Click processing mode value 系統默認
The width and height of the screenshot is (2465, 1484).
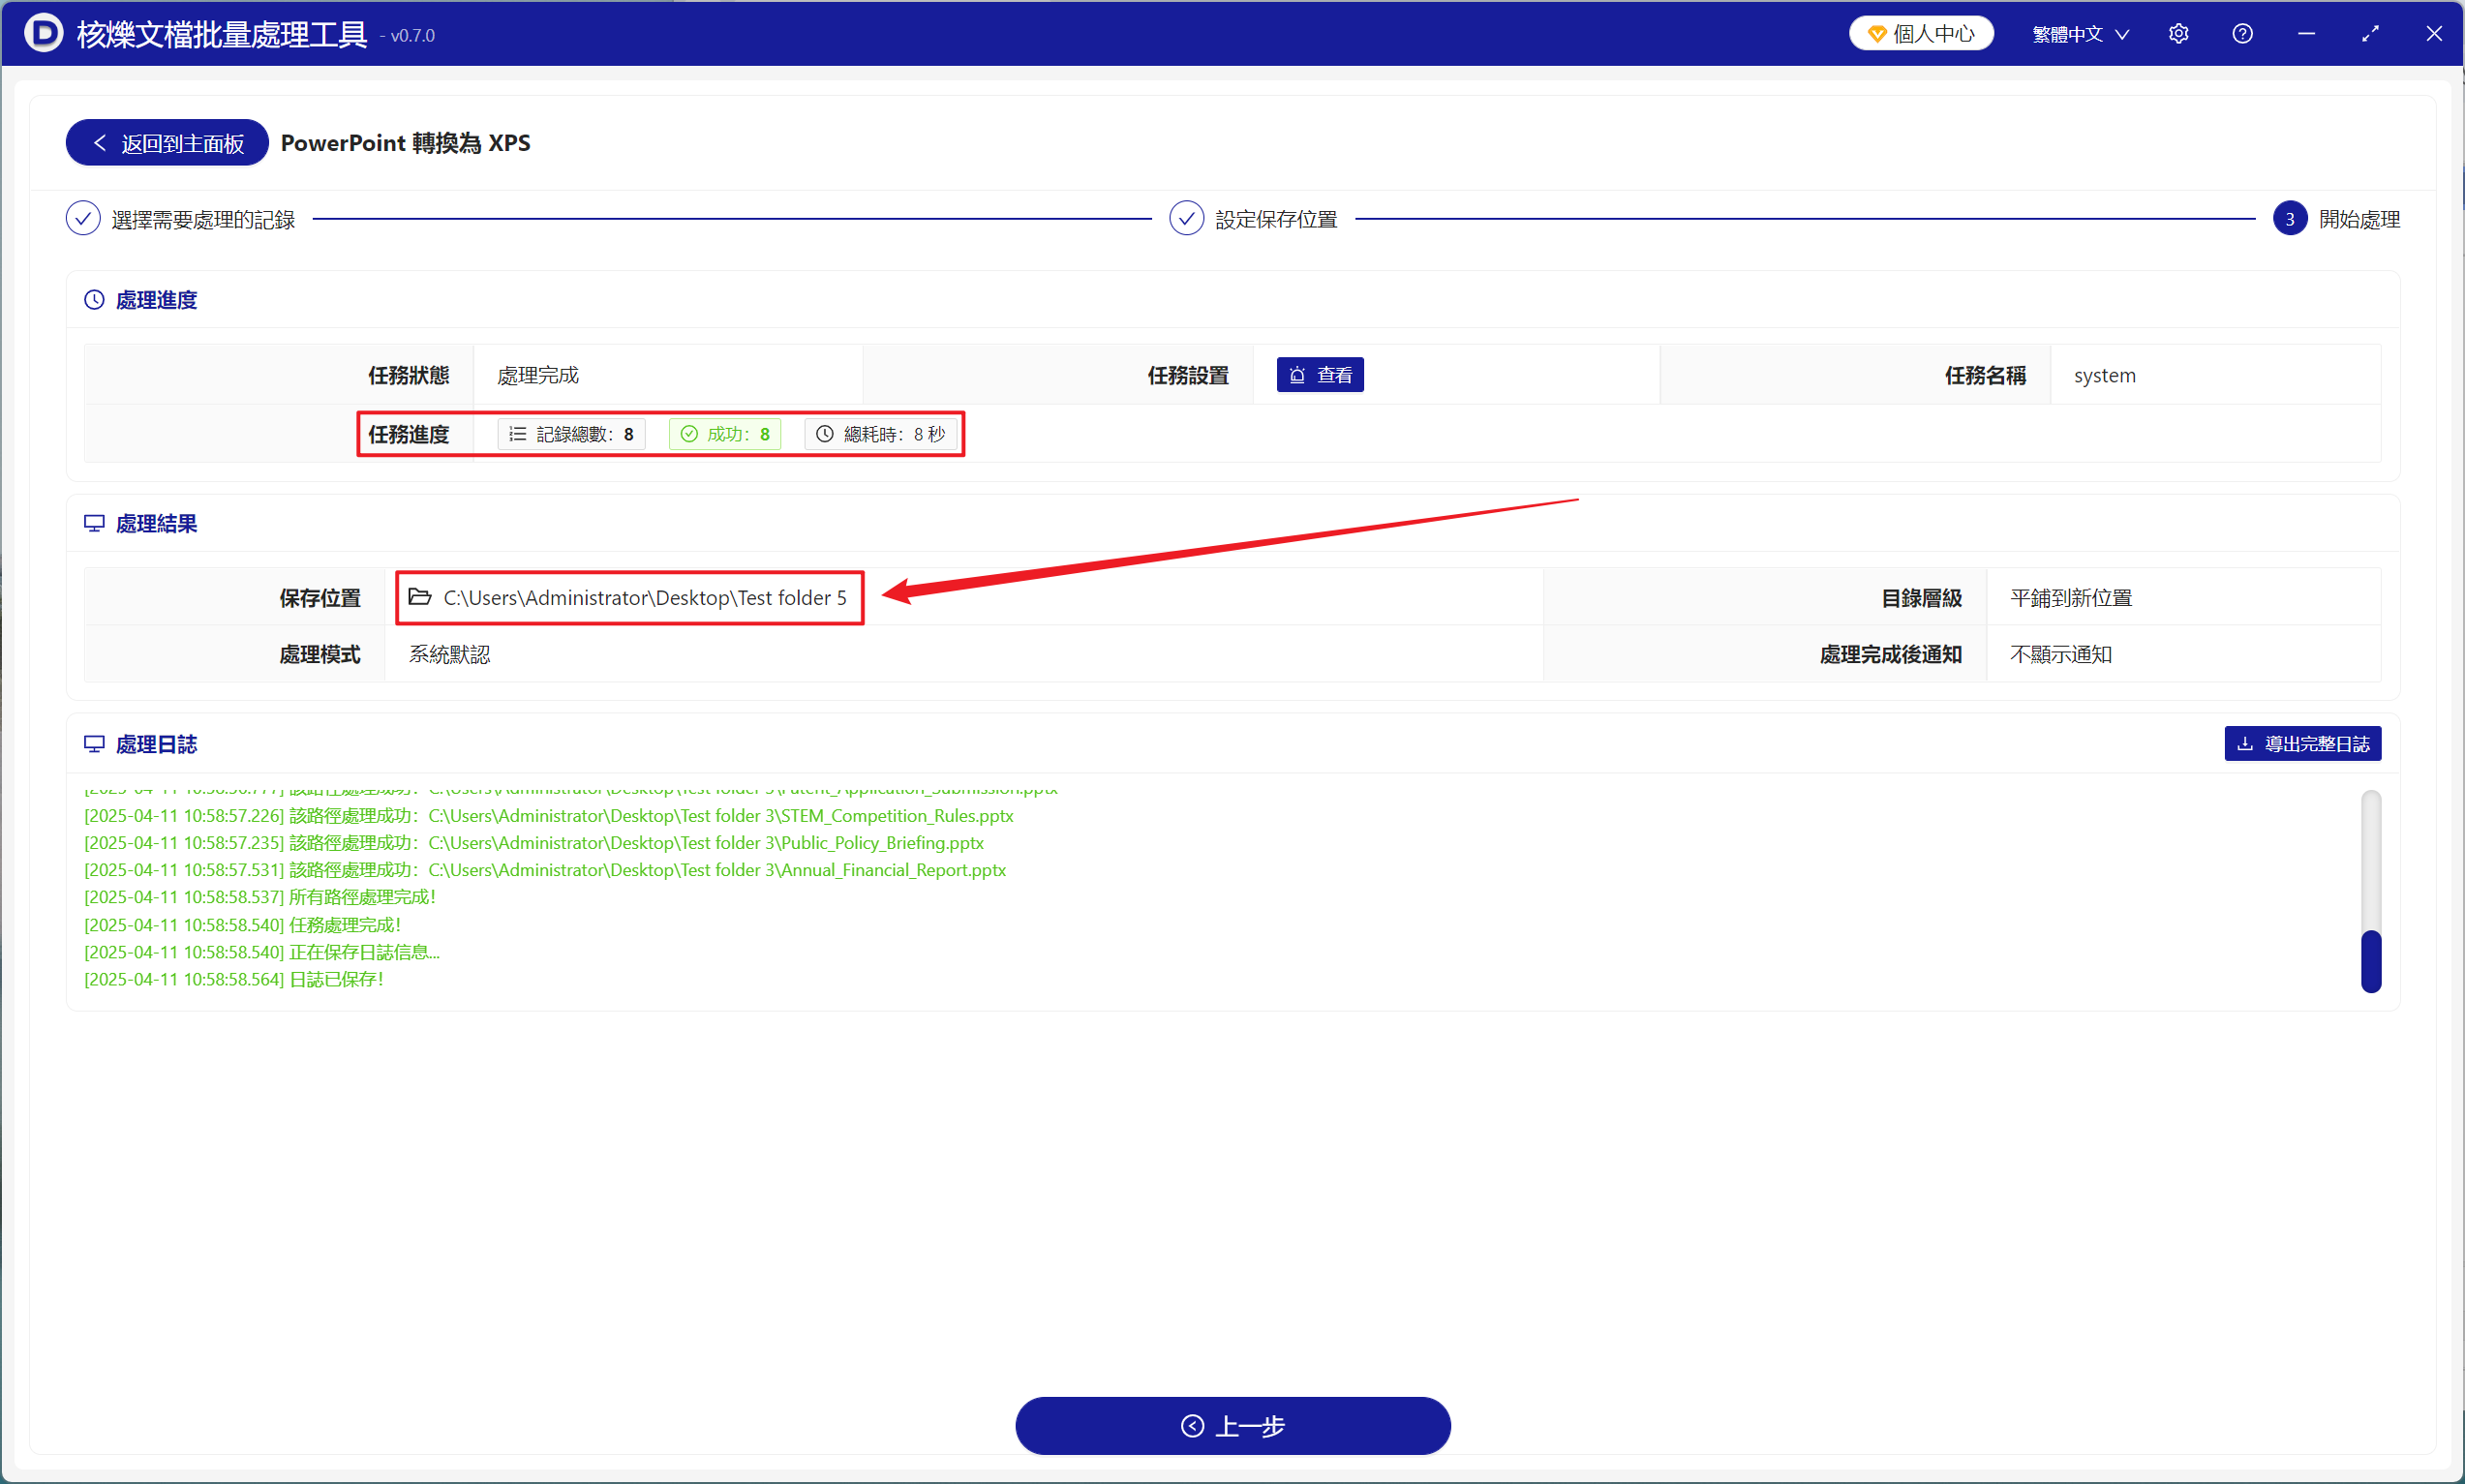pos(449,654)
